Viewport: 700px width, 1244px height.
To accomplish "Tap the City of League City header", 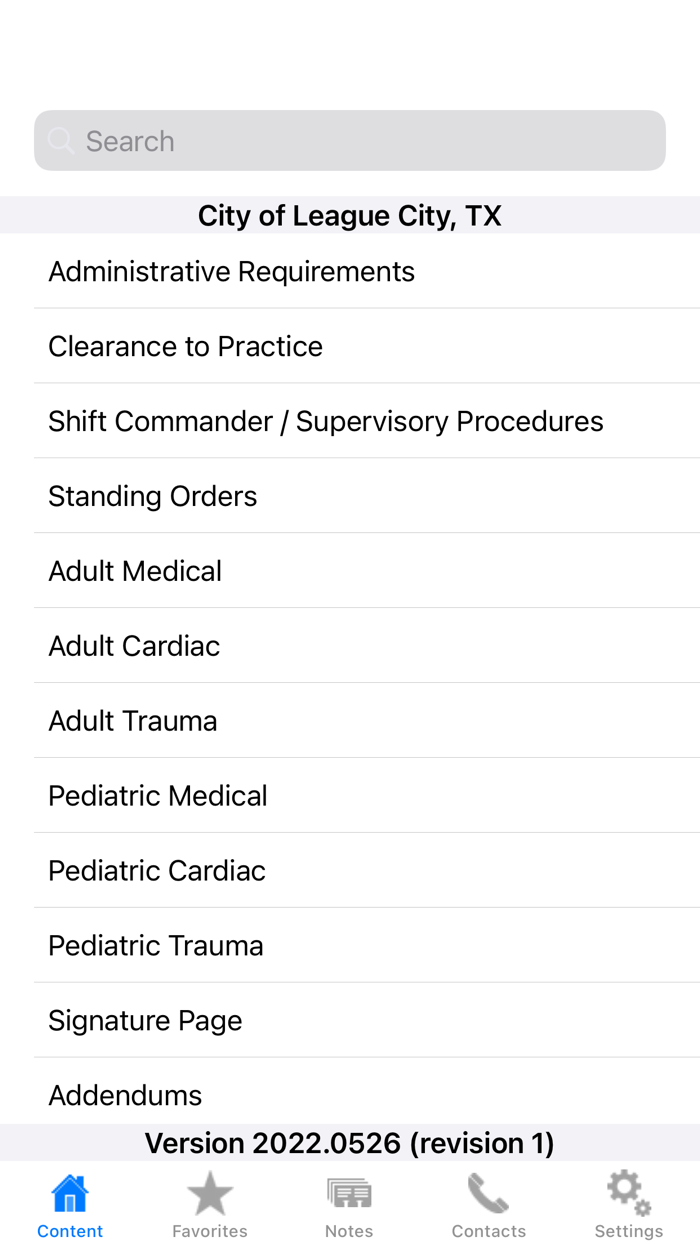I will pos(349,216).
